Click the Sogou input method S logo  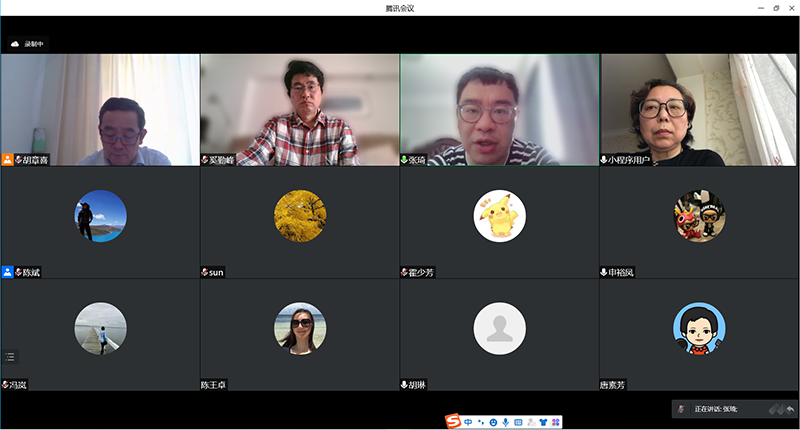coord(453,422)
